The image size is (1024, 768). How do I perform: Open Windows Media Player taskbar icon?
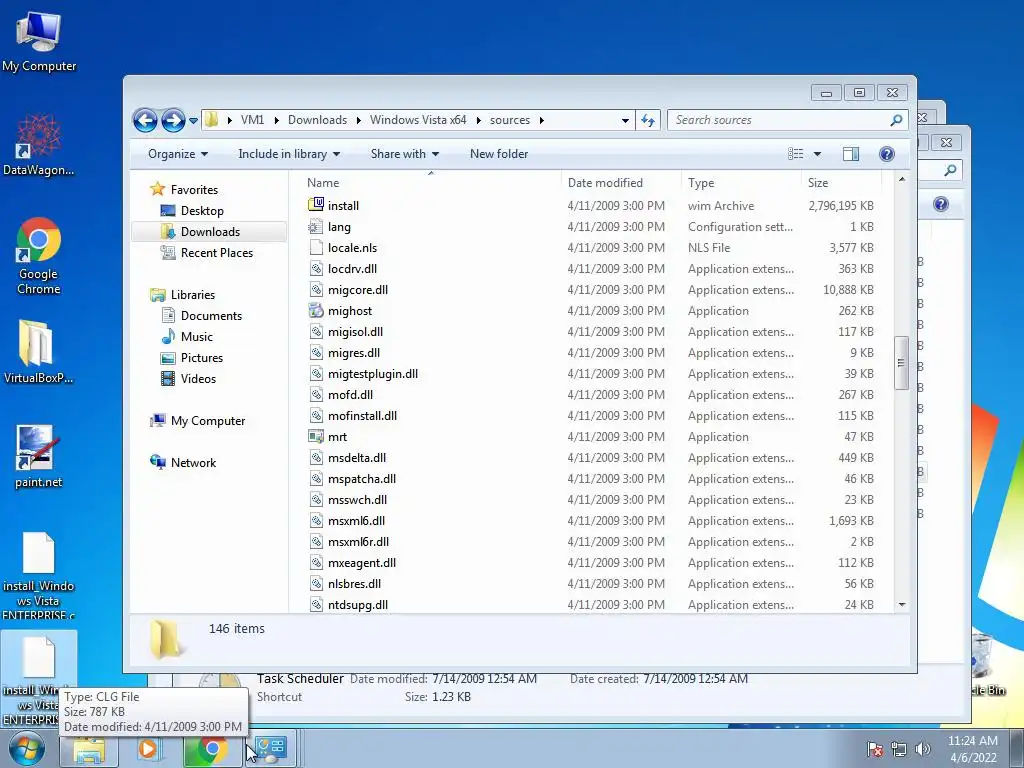click(148, 749)
